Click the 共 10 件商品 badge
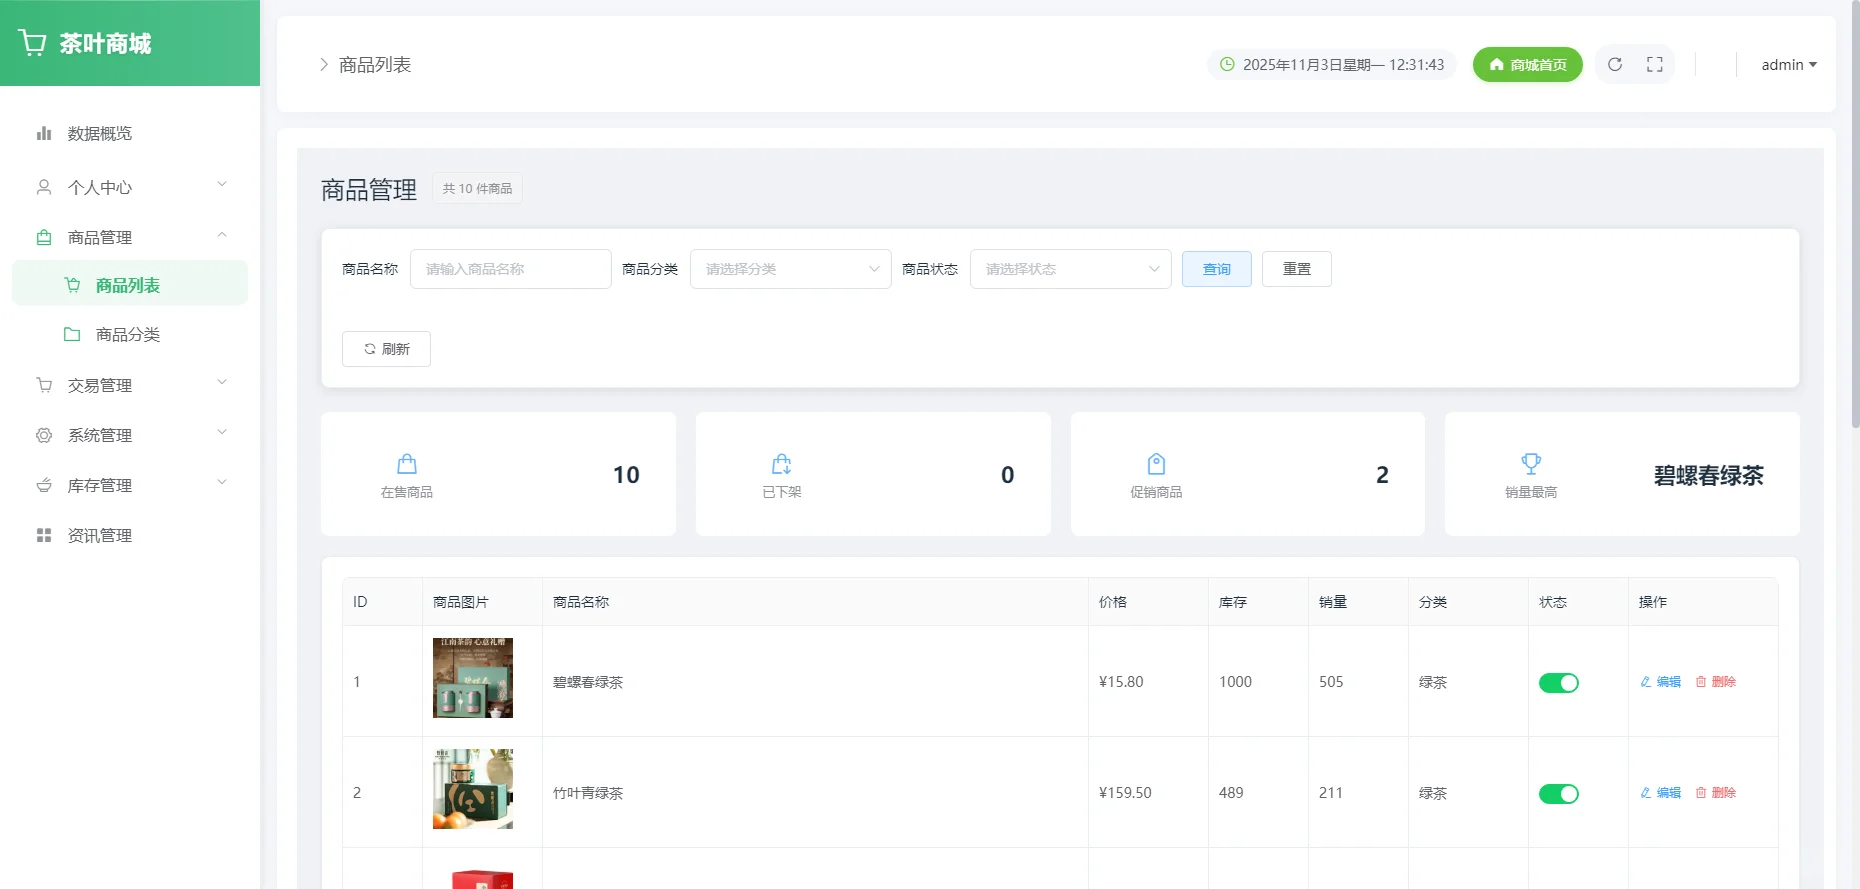 [x=477, y=188]
